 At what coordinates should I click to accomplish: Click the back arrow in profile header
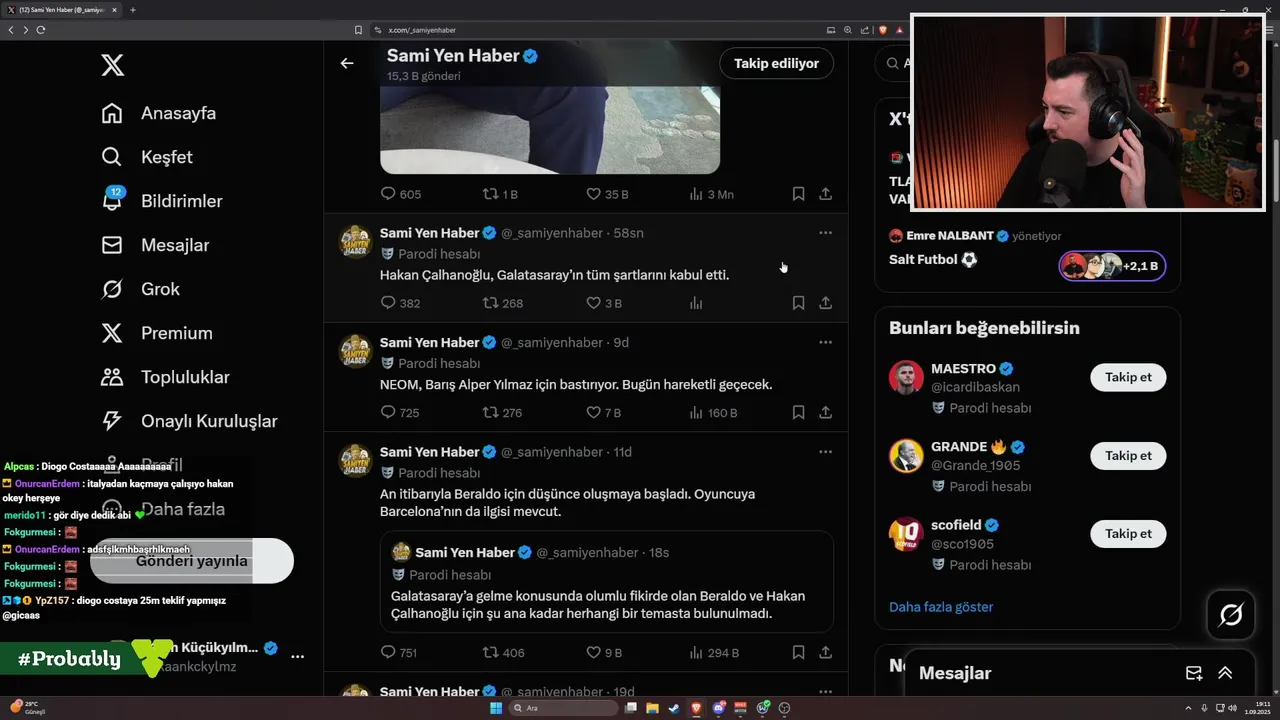click(347, 63)
